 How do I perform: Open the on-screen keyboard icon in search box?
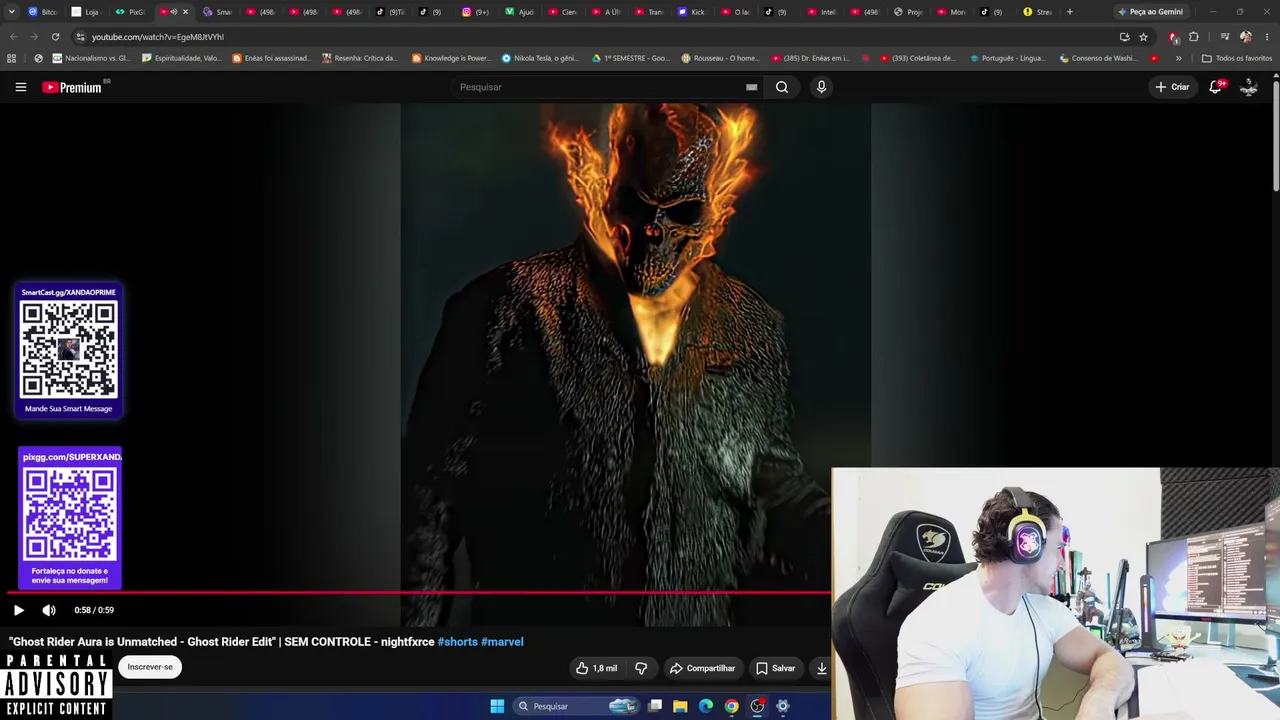[751, 87]
